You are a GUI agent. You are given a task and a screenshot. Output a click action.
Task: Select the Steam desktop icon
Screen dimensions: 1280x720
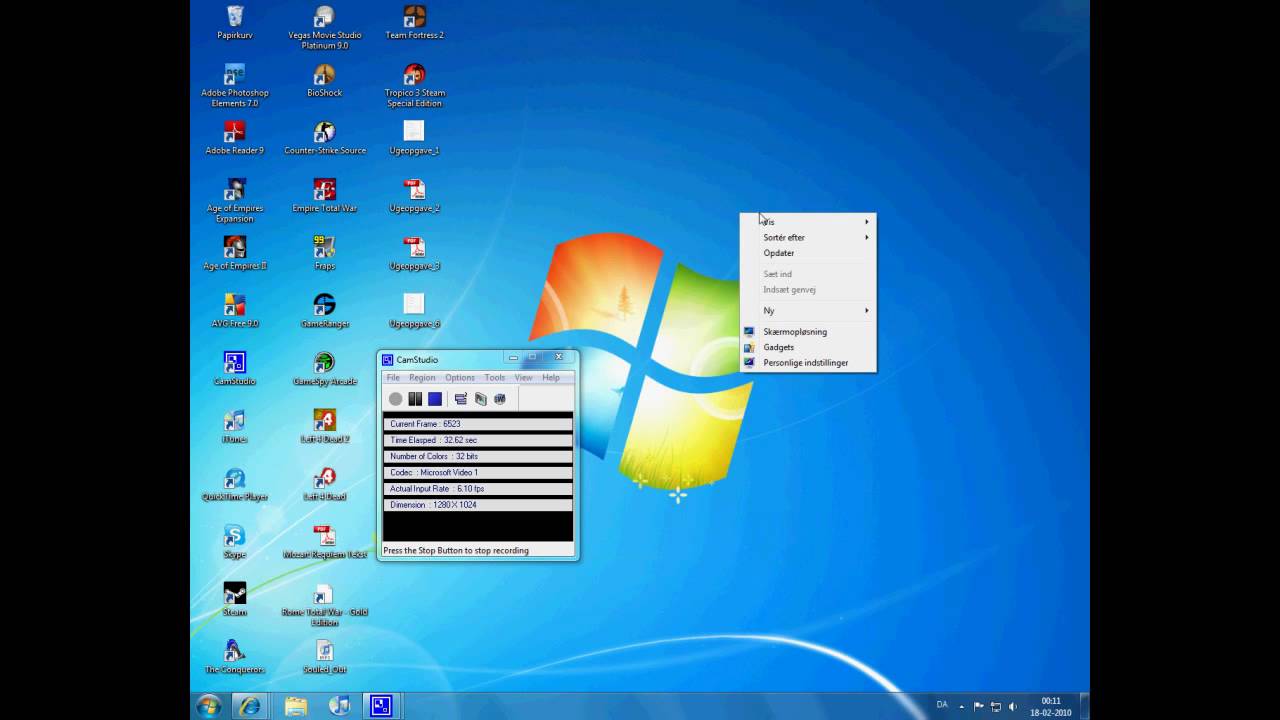pos(234,599)
